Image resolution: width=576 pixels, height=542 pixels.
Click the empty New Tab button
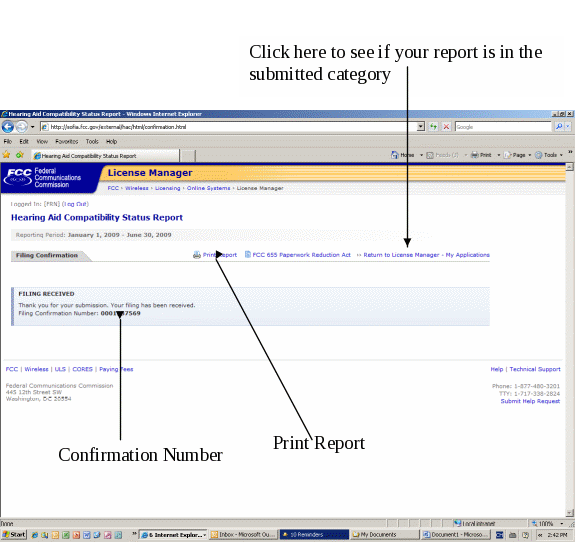click(x=188, y=156)
